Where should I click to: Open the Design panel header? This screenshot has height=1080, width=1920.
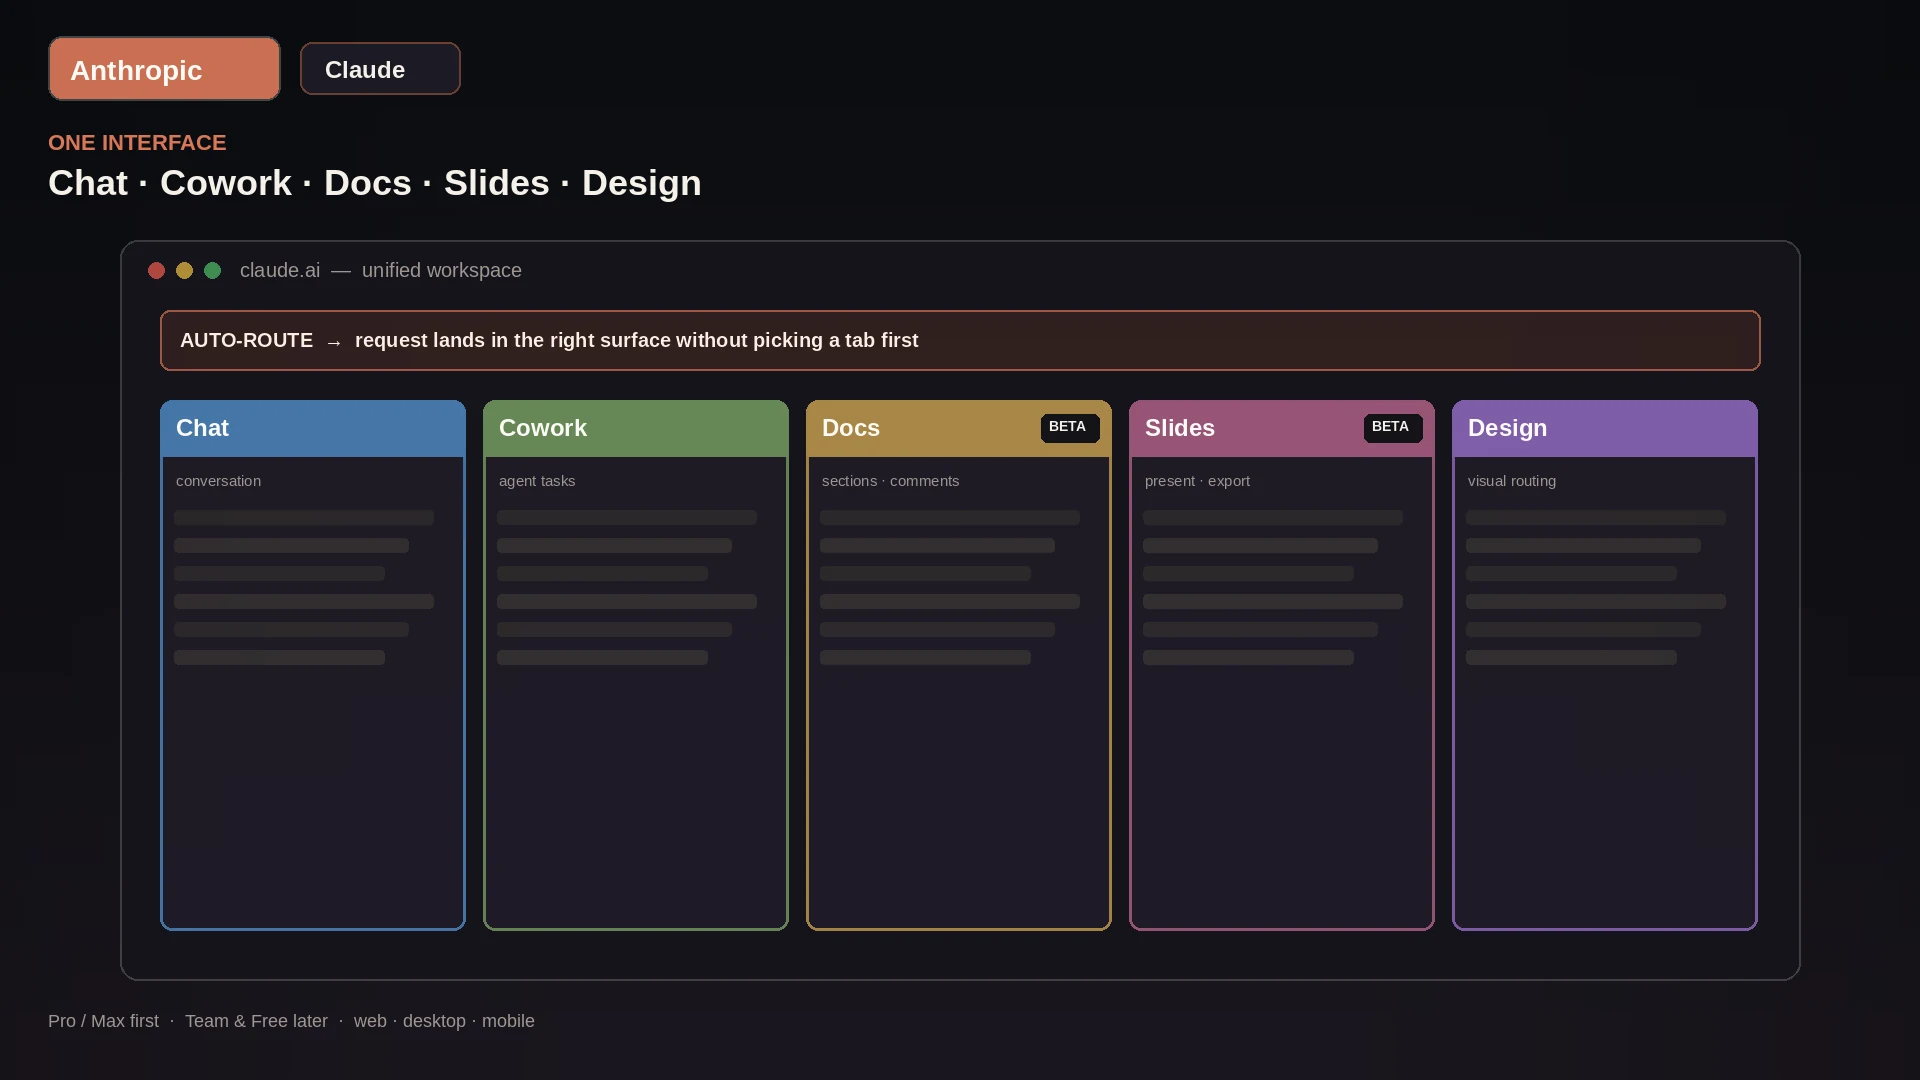coord(1605,429)
